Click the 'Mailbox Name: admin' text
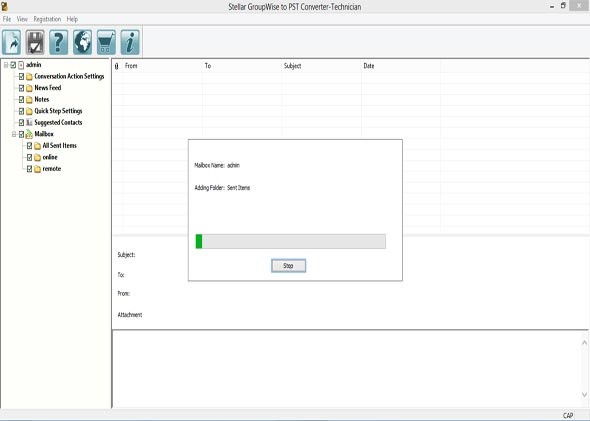The image size is (590, 421). (x=217, y=165)
